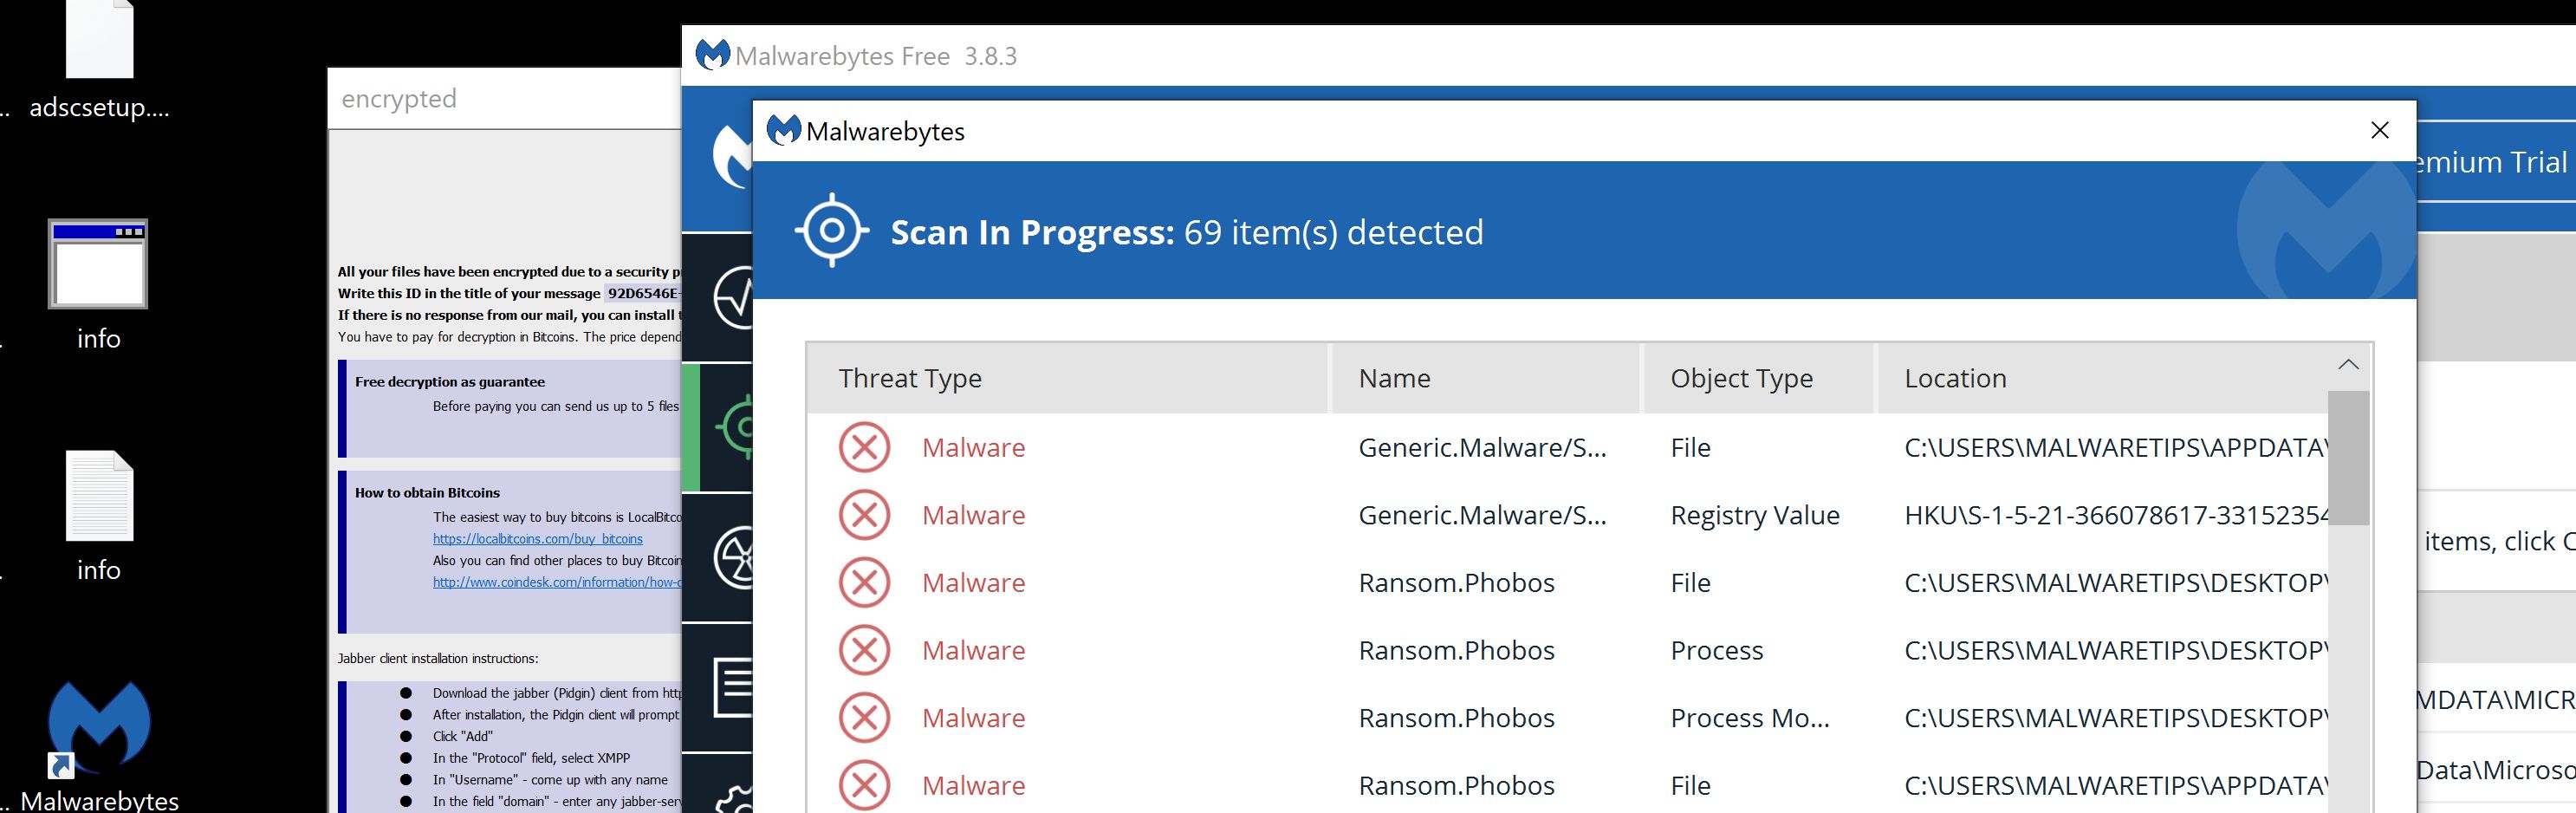
Task: Sort by the Name column header
Action: pyautogui.click(x=1394, y=378)
